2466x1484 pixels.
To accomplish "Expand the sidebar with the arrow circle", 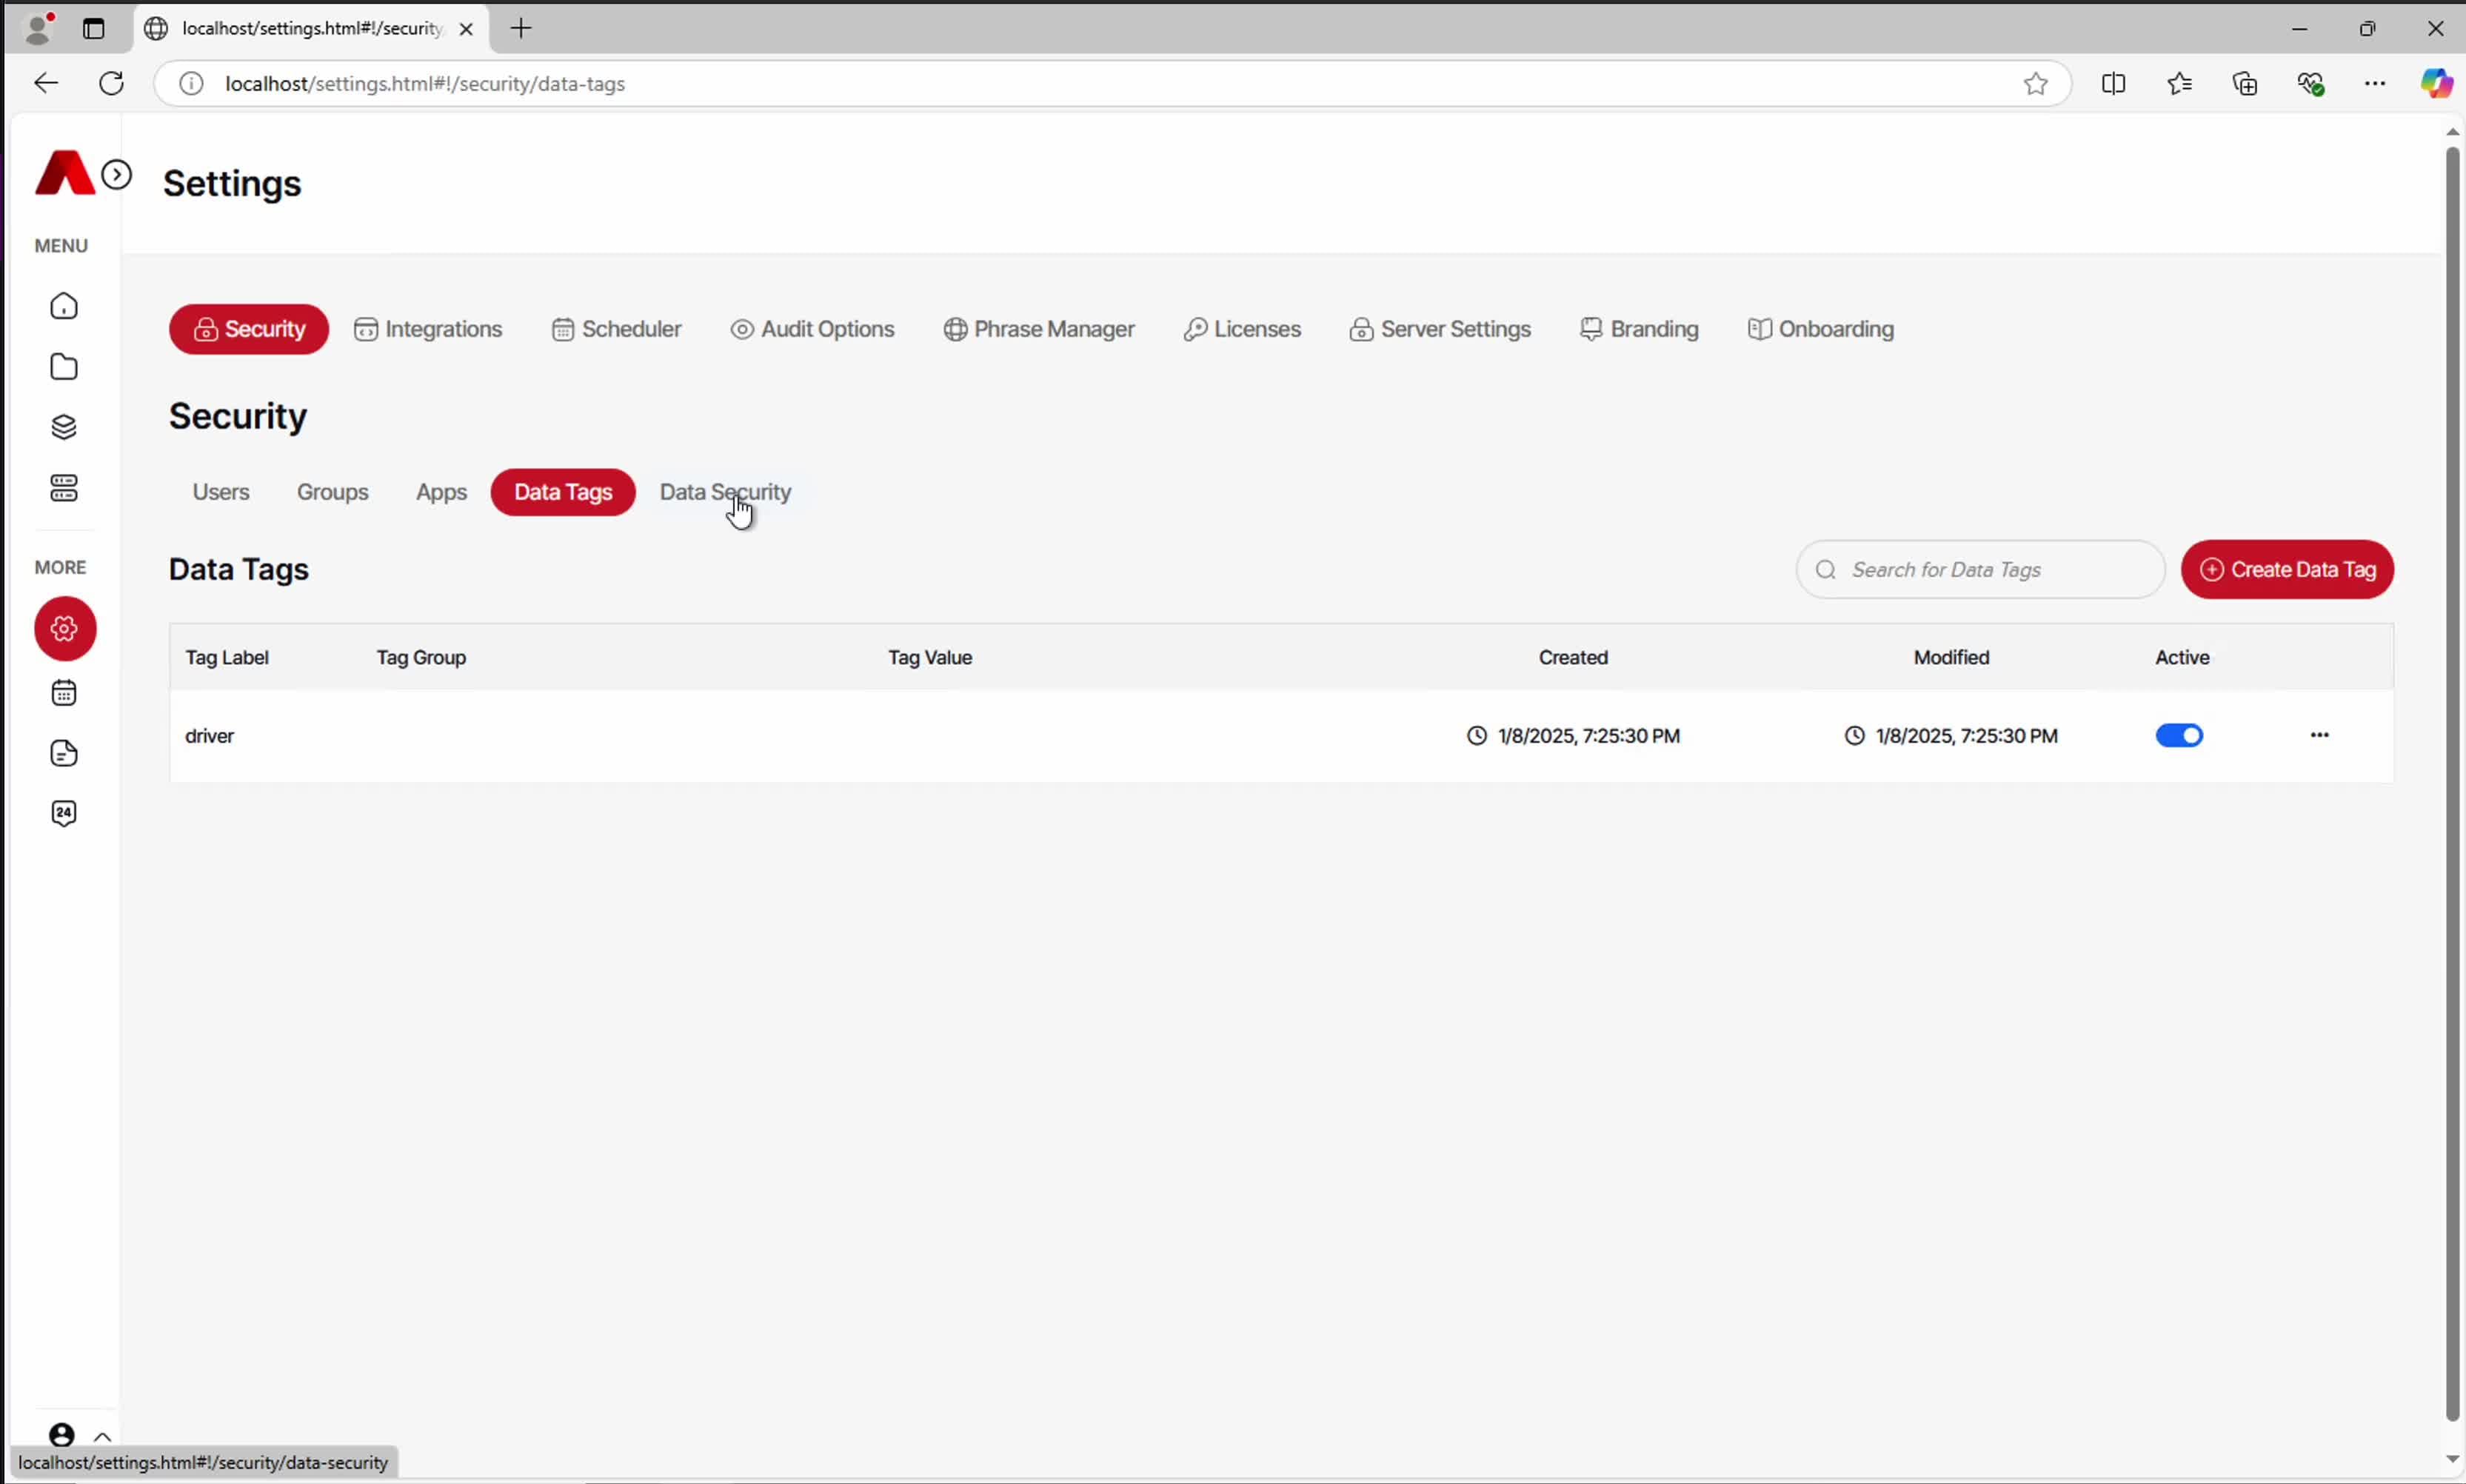I will pyautogui.click(x=117, y=175).
